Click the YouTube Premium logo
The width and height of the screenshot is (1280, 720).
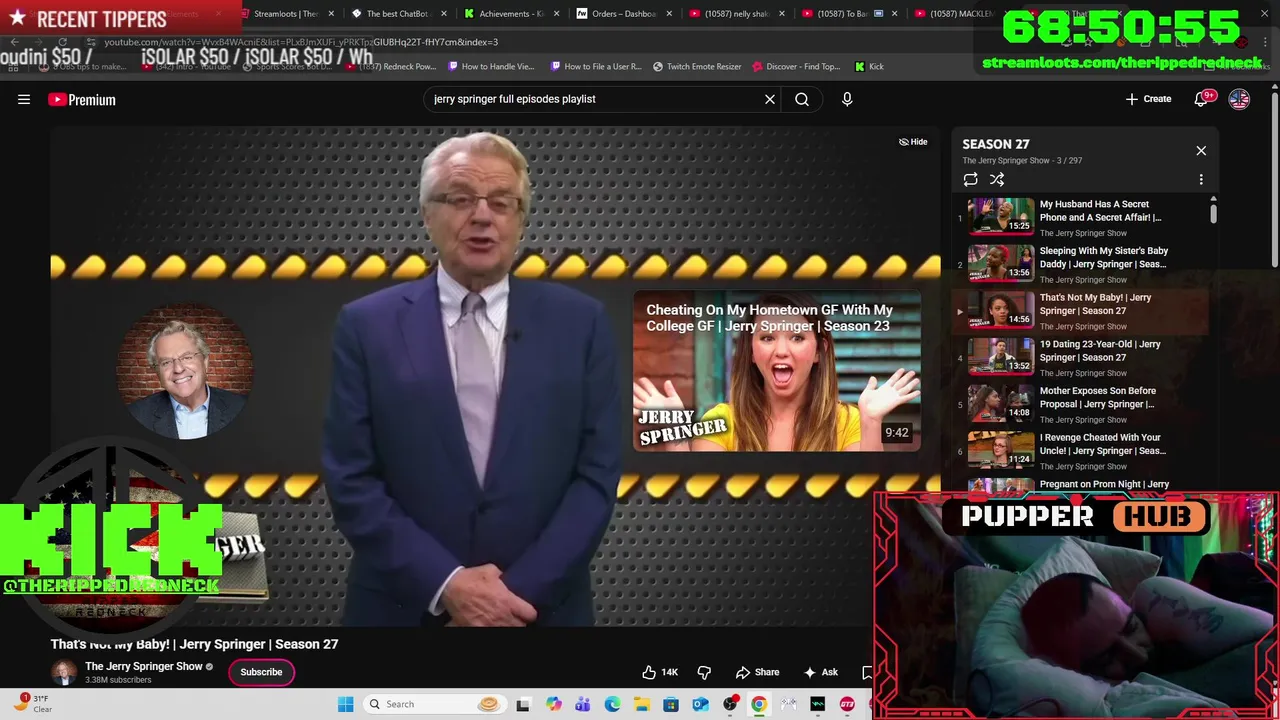82,99
